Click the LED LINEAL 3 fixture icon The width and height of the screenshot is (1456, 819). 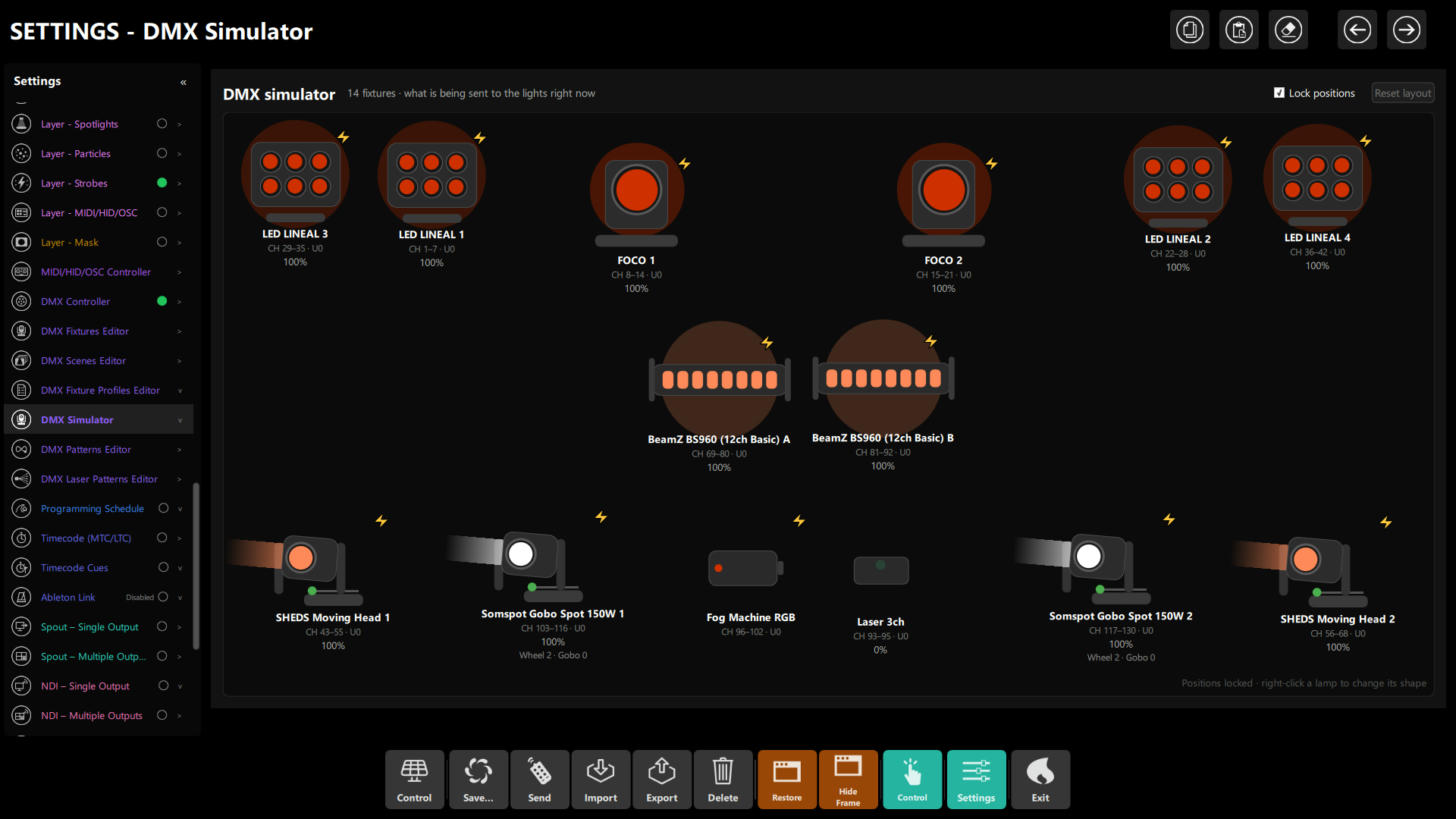click(x=295, y=173)
